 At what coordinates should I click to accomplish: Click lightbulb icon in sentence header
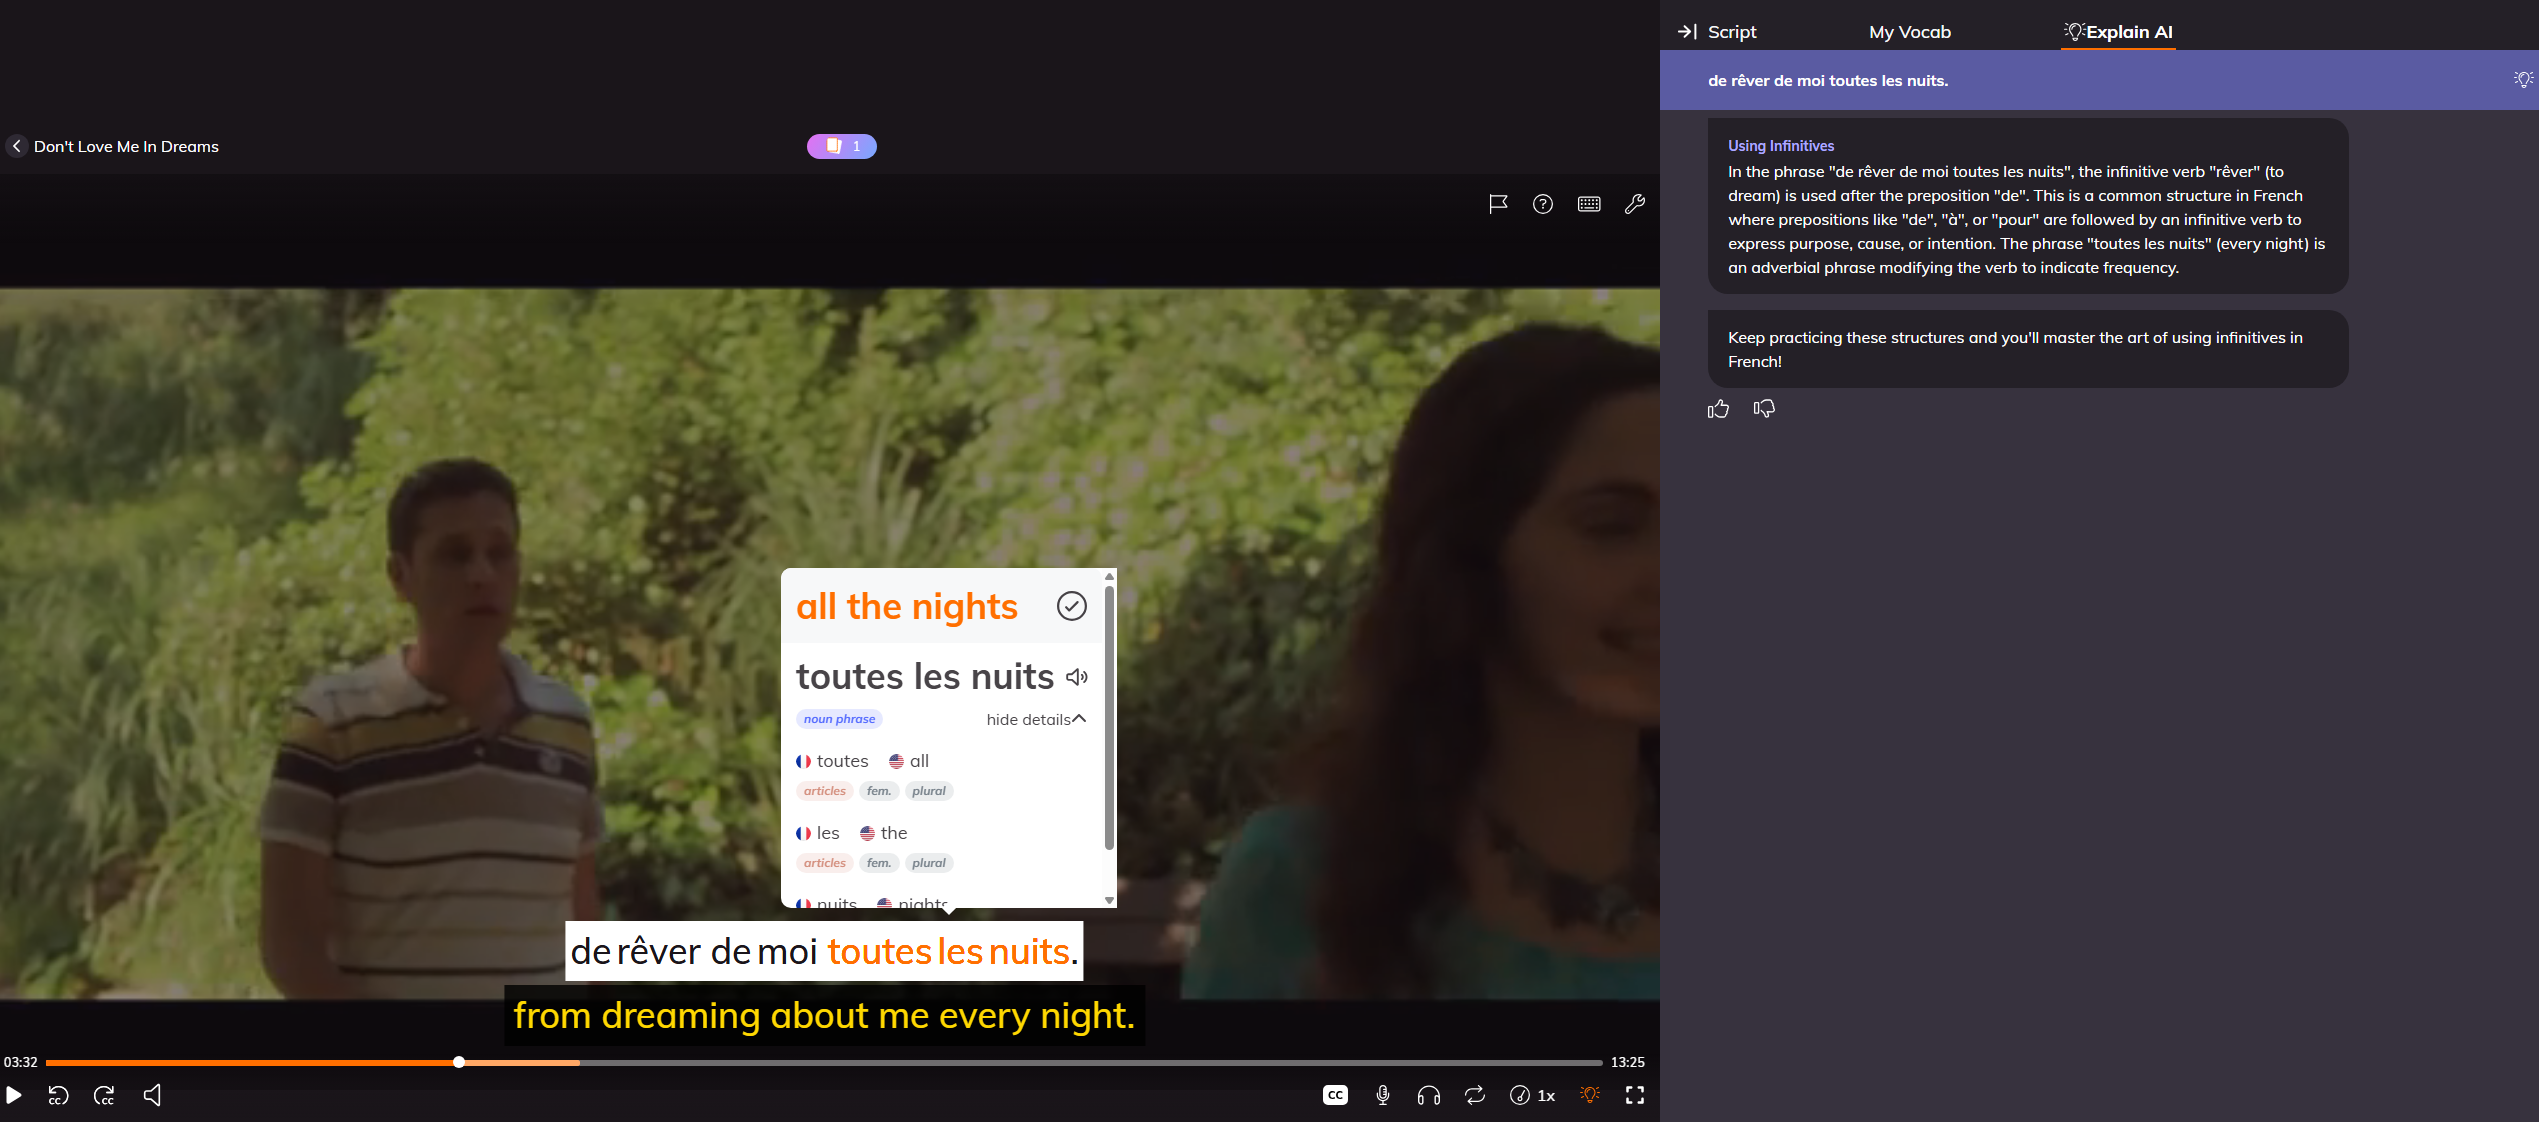2523,80
